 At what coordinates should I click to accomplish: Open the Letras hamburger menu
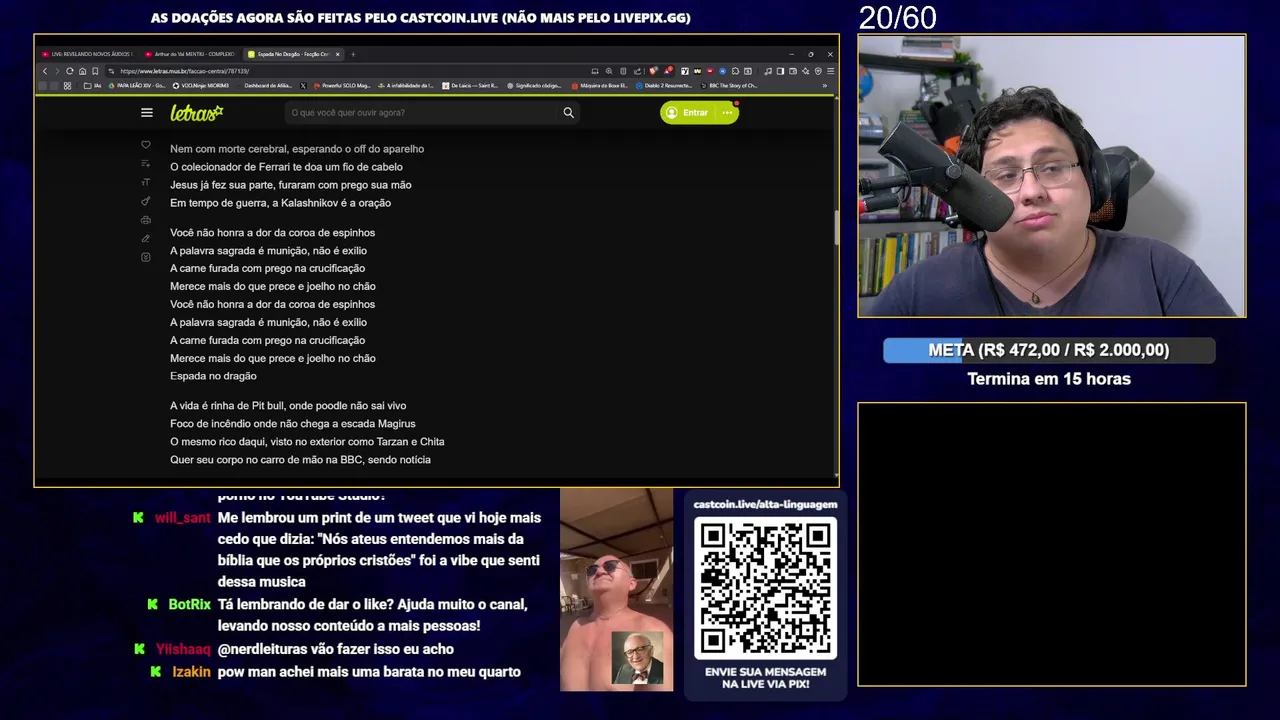pyautogui.click(x=147, y=113)
